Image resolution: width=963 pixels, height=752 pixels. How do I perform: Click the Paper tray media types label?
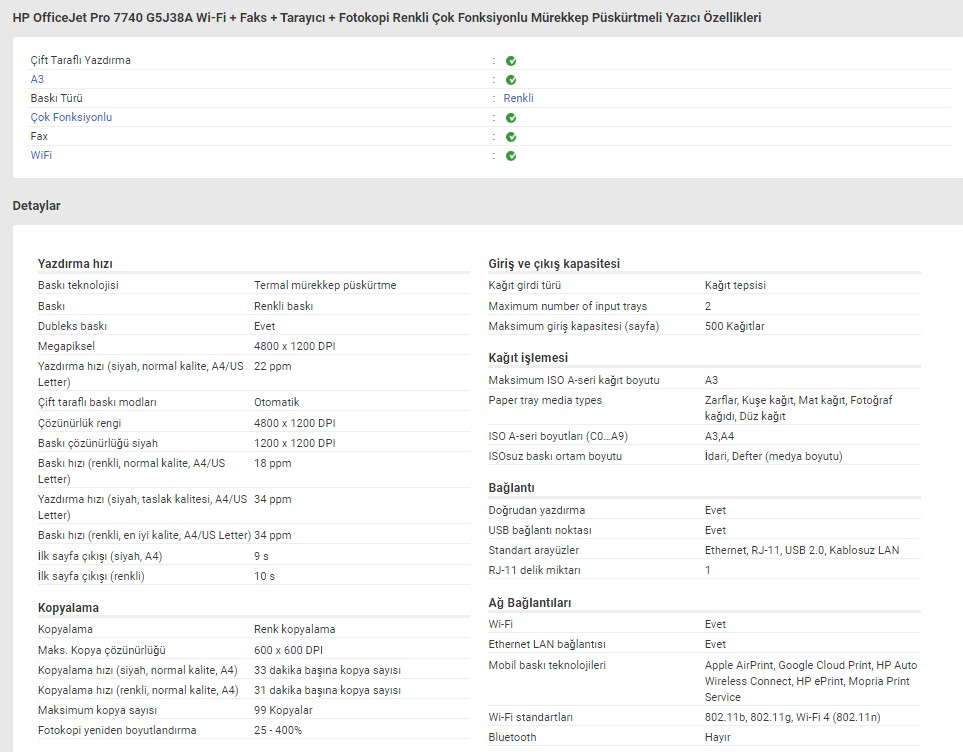(545, 400)
